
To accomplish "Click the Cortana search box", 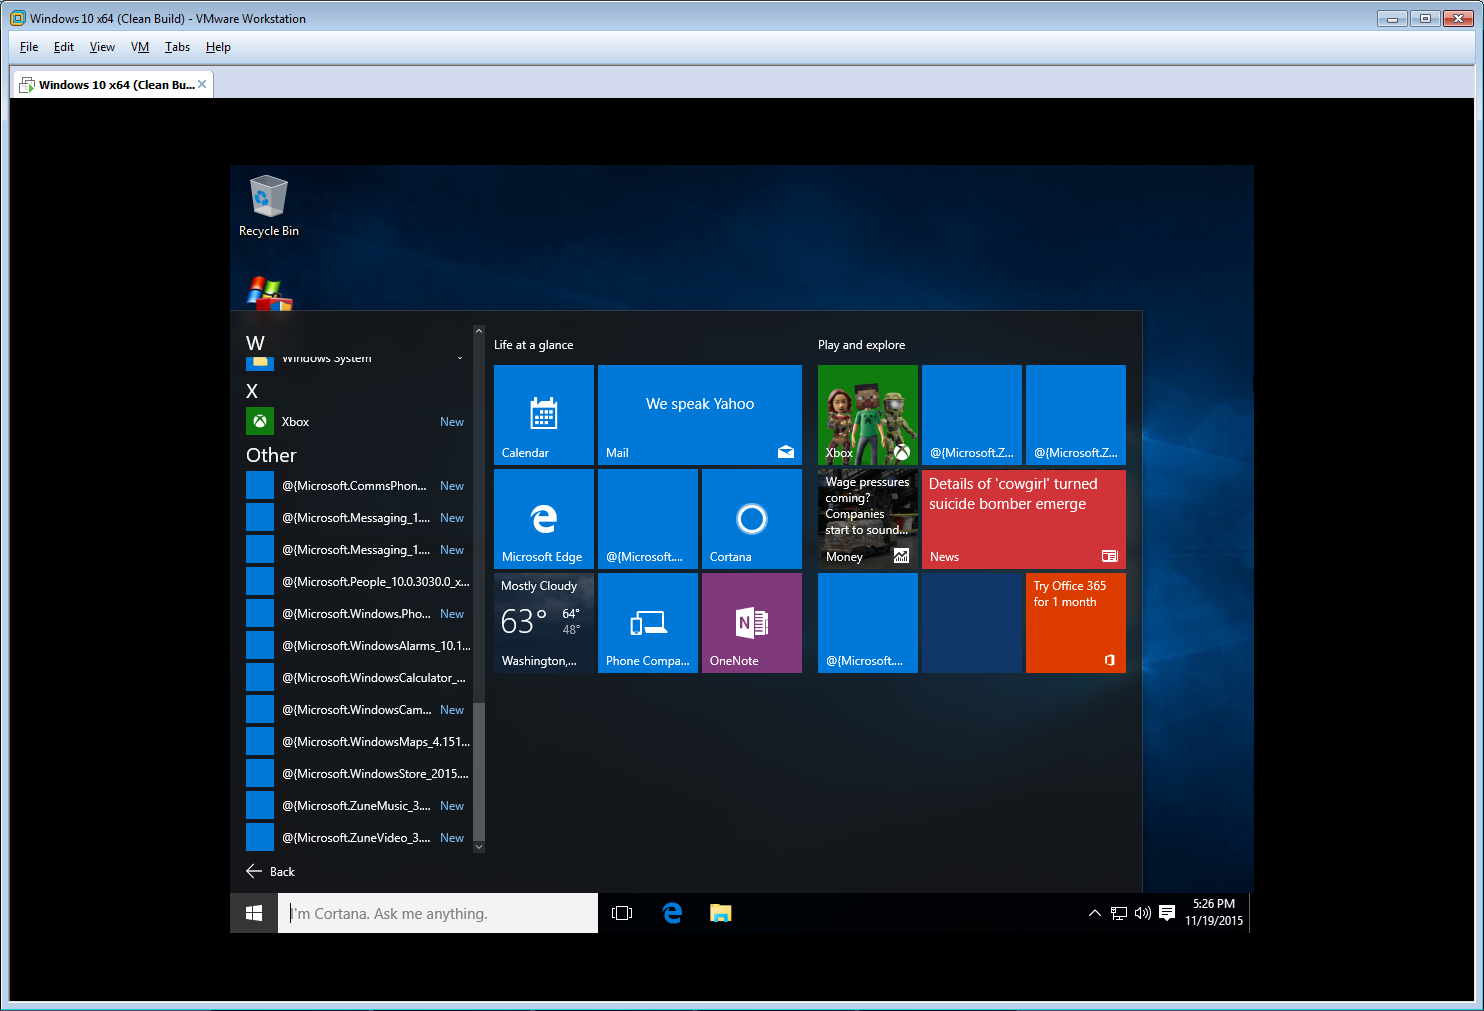I will (438, 913).
